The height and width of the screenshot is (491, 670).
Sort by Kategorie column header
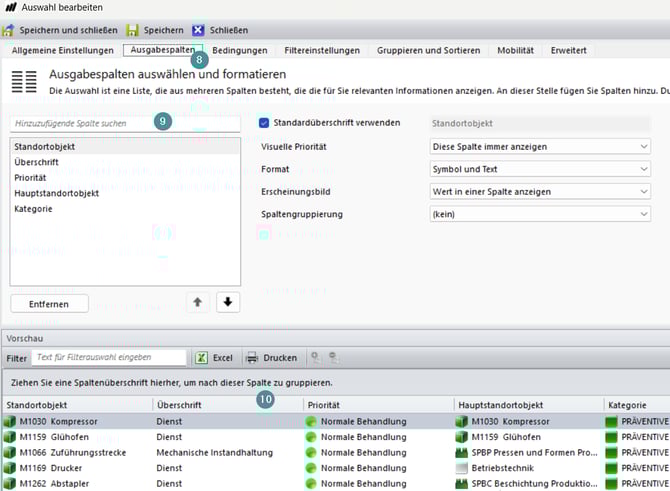coord(637,405)
